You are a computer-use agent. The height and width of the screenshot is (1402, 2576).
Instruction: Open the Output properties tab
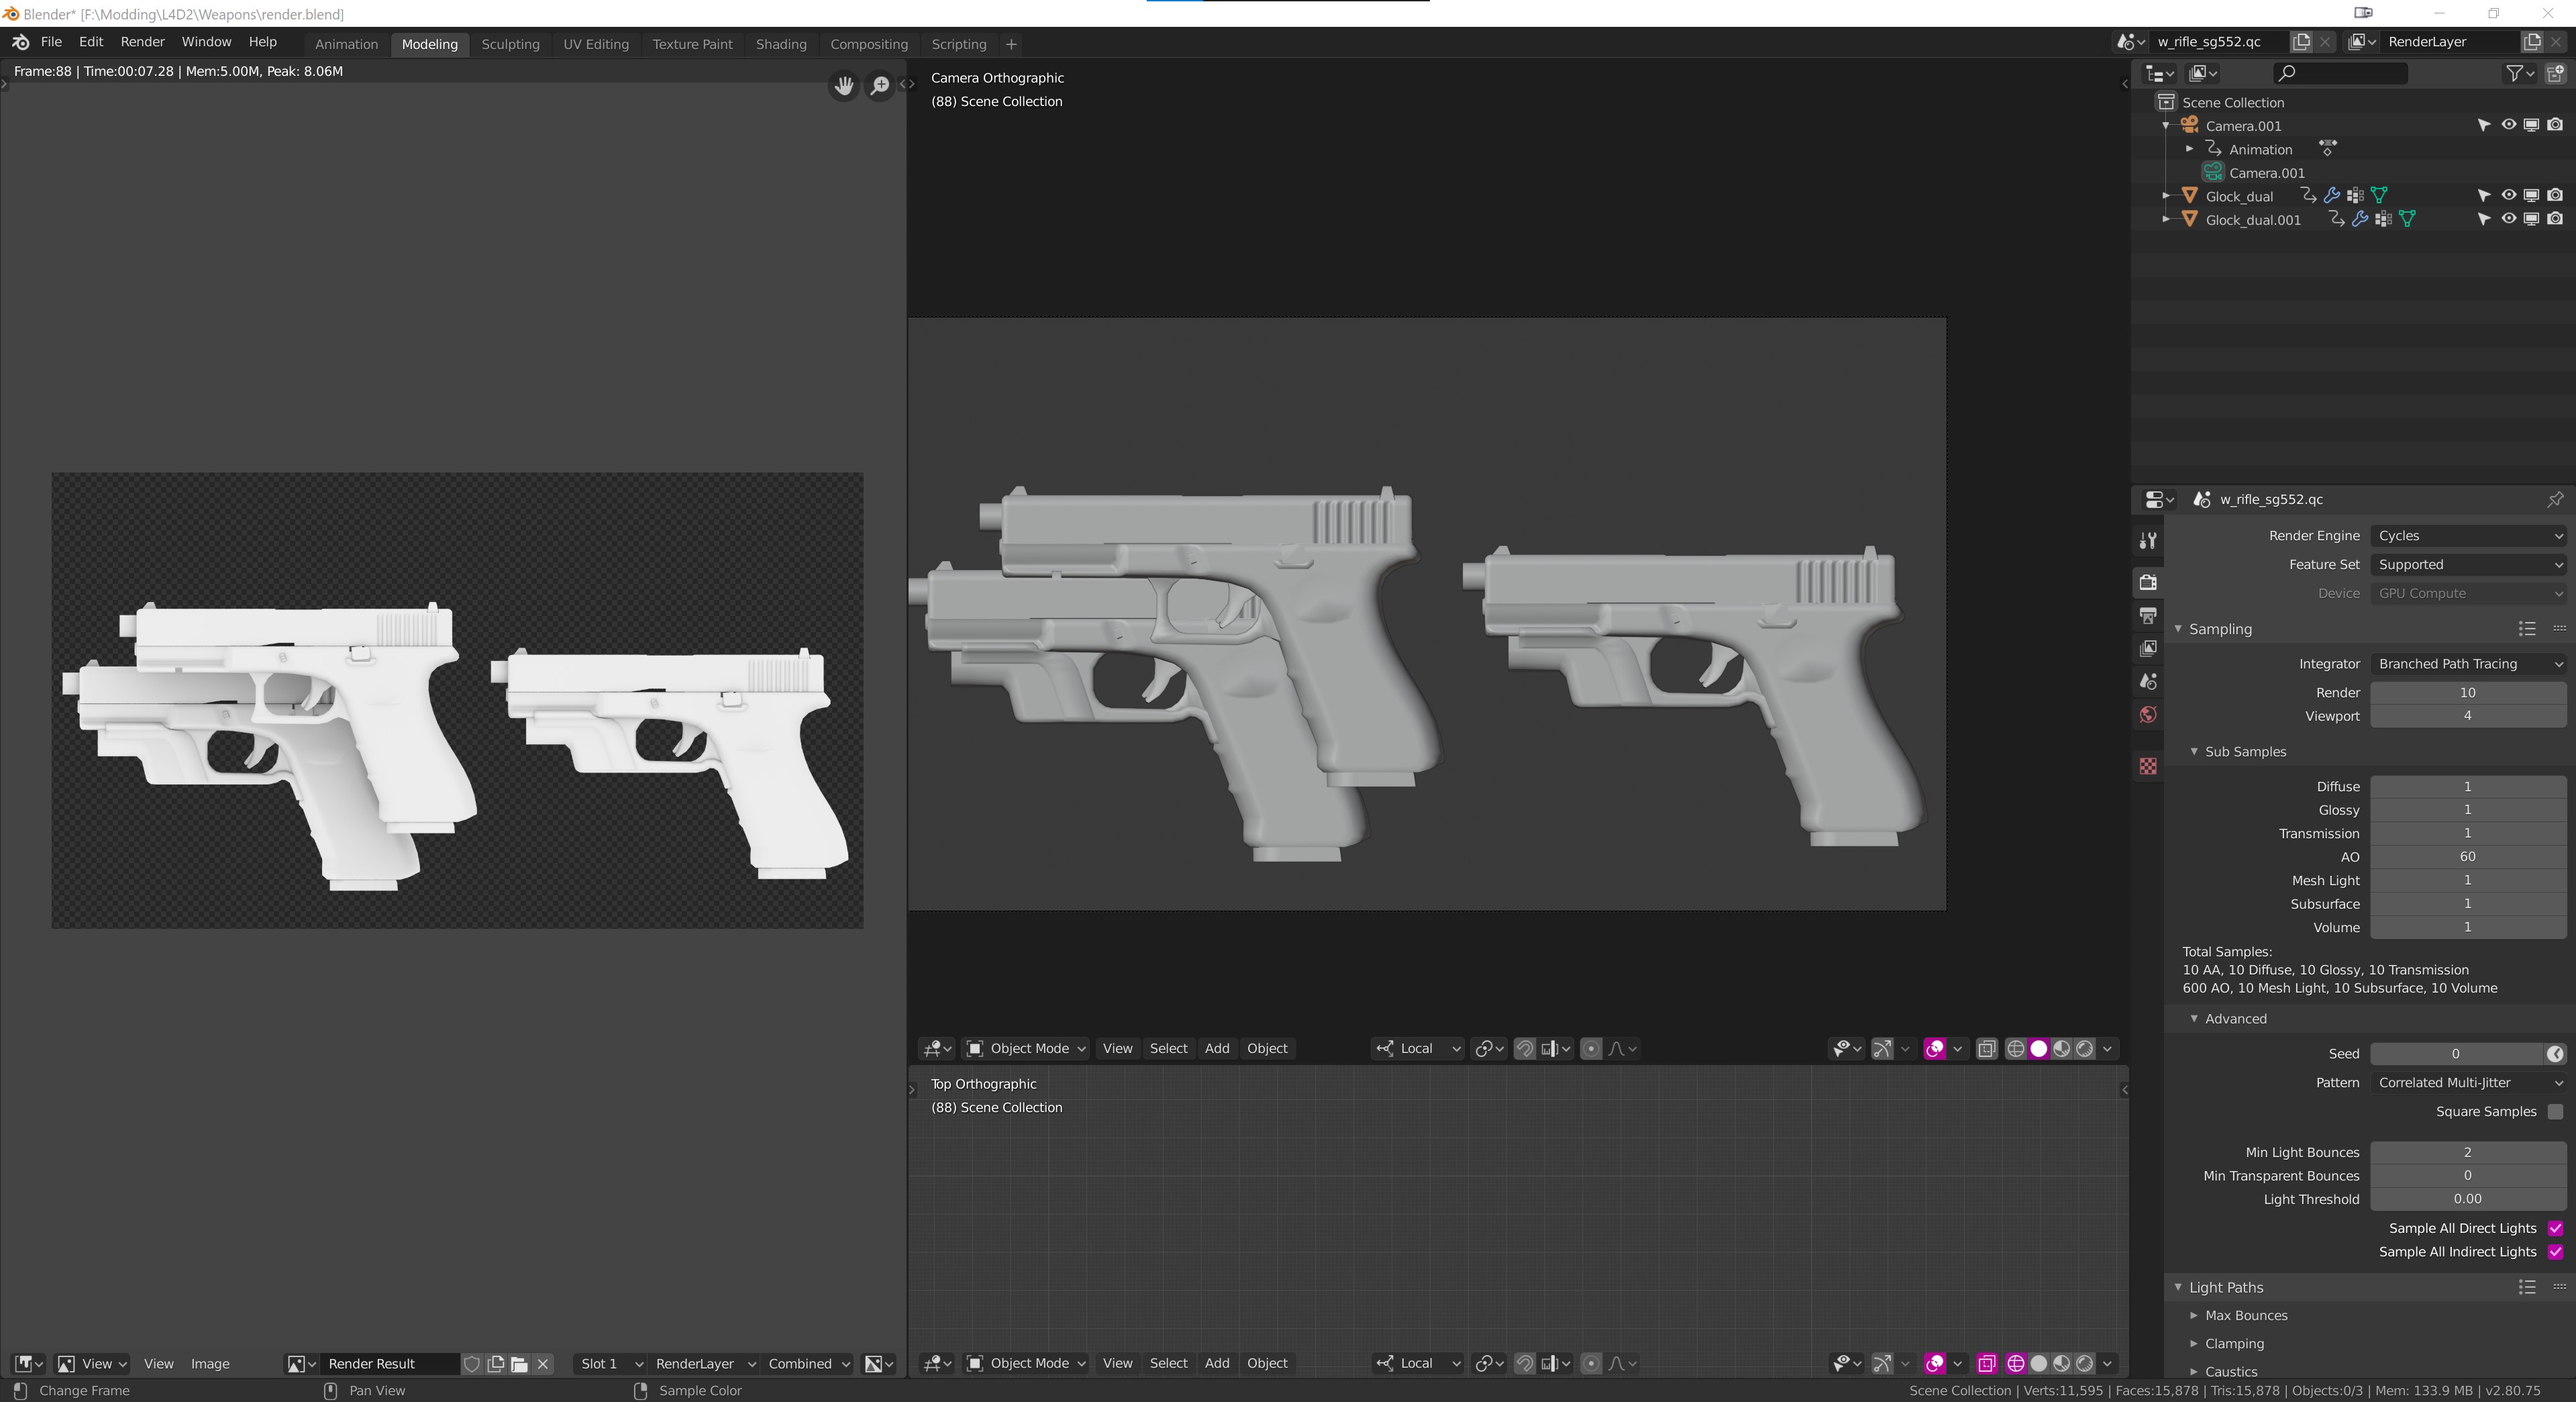click(2148, 615)
